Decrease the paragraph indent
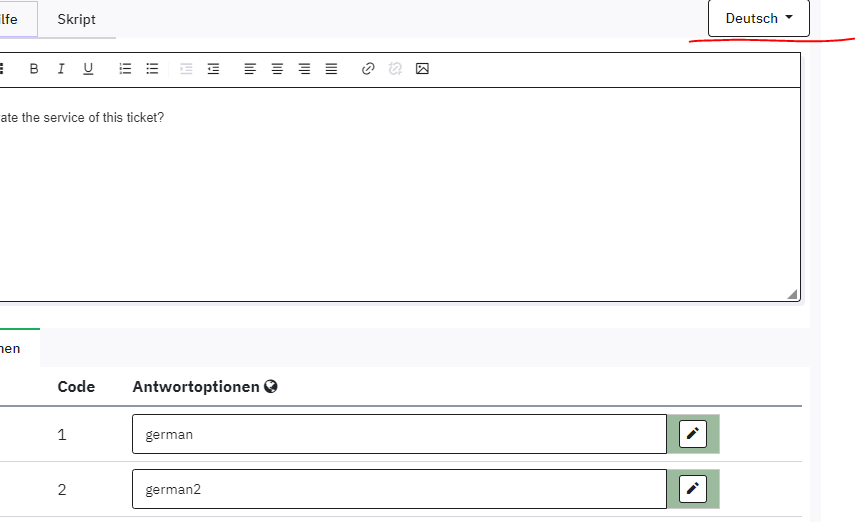855x522 pixels. point(186,69)
